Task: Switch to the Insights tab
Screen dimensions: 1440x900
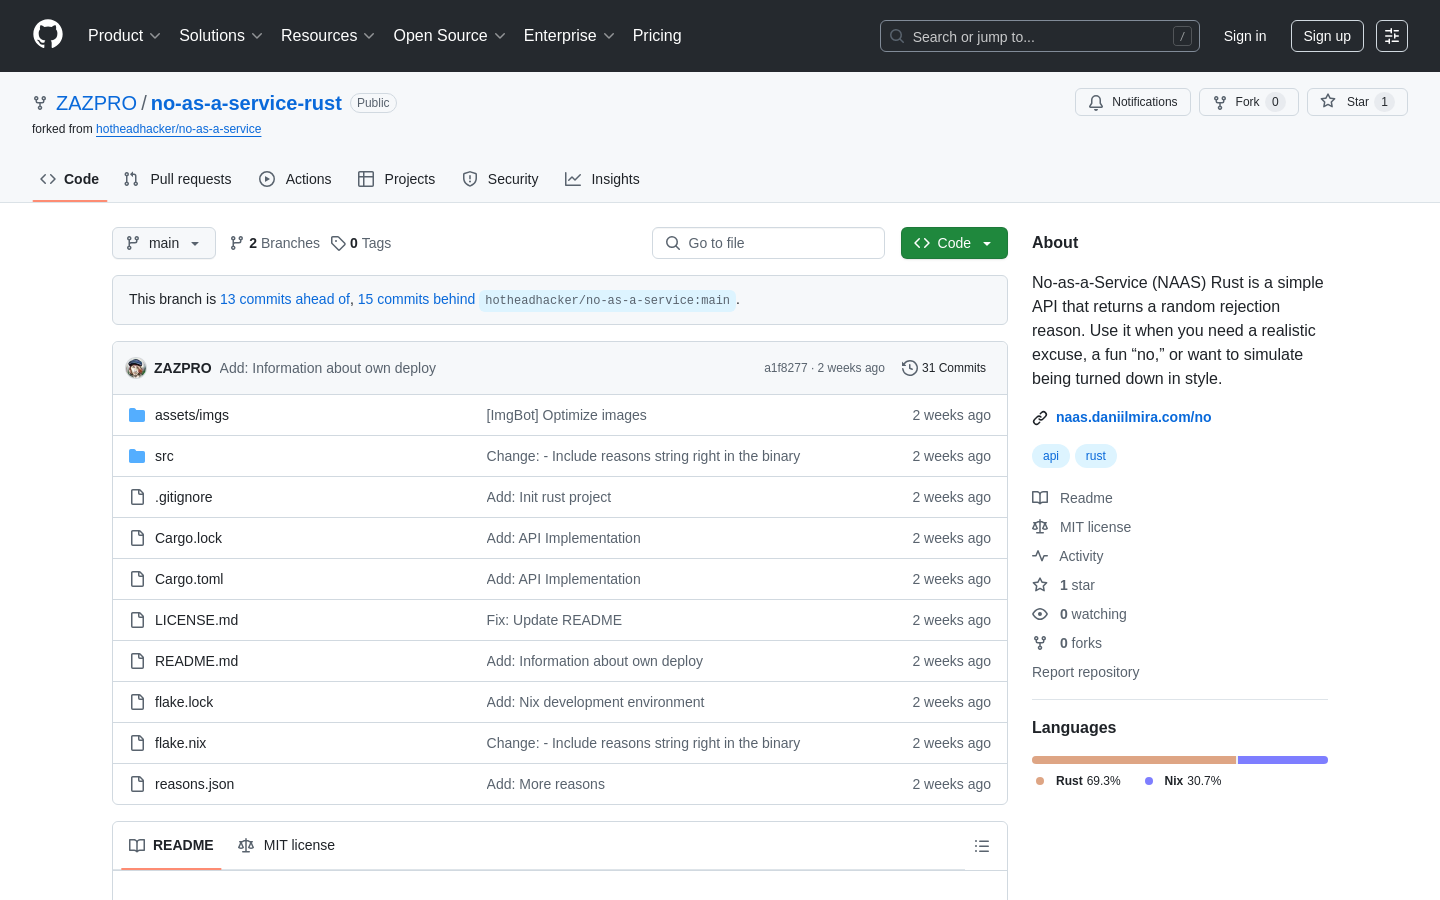Action: (602, 179)
